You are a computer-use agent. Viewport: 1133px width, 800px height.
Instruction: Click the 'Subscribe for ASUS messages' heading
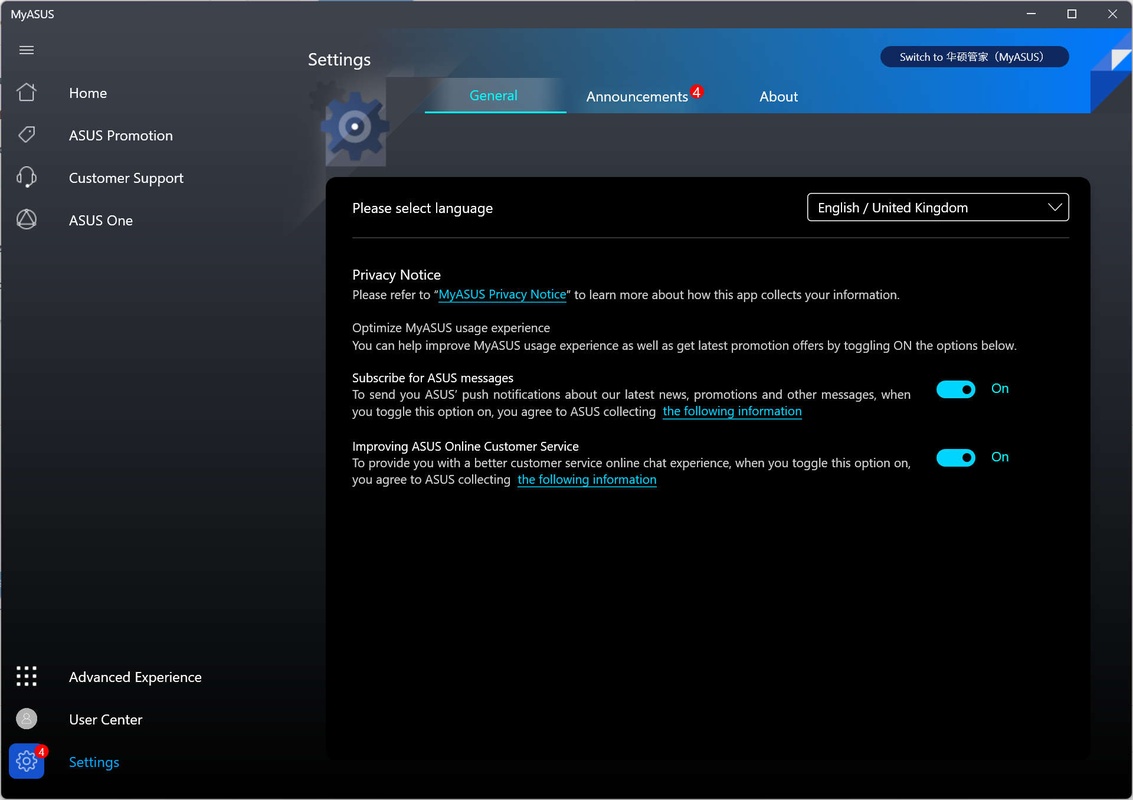[433, 378]
